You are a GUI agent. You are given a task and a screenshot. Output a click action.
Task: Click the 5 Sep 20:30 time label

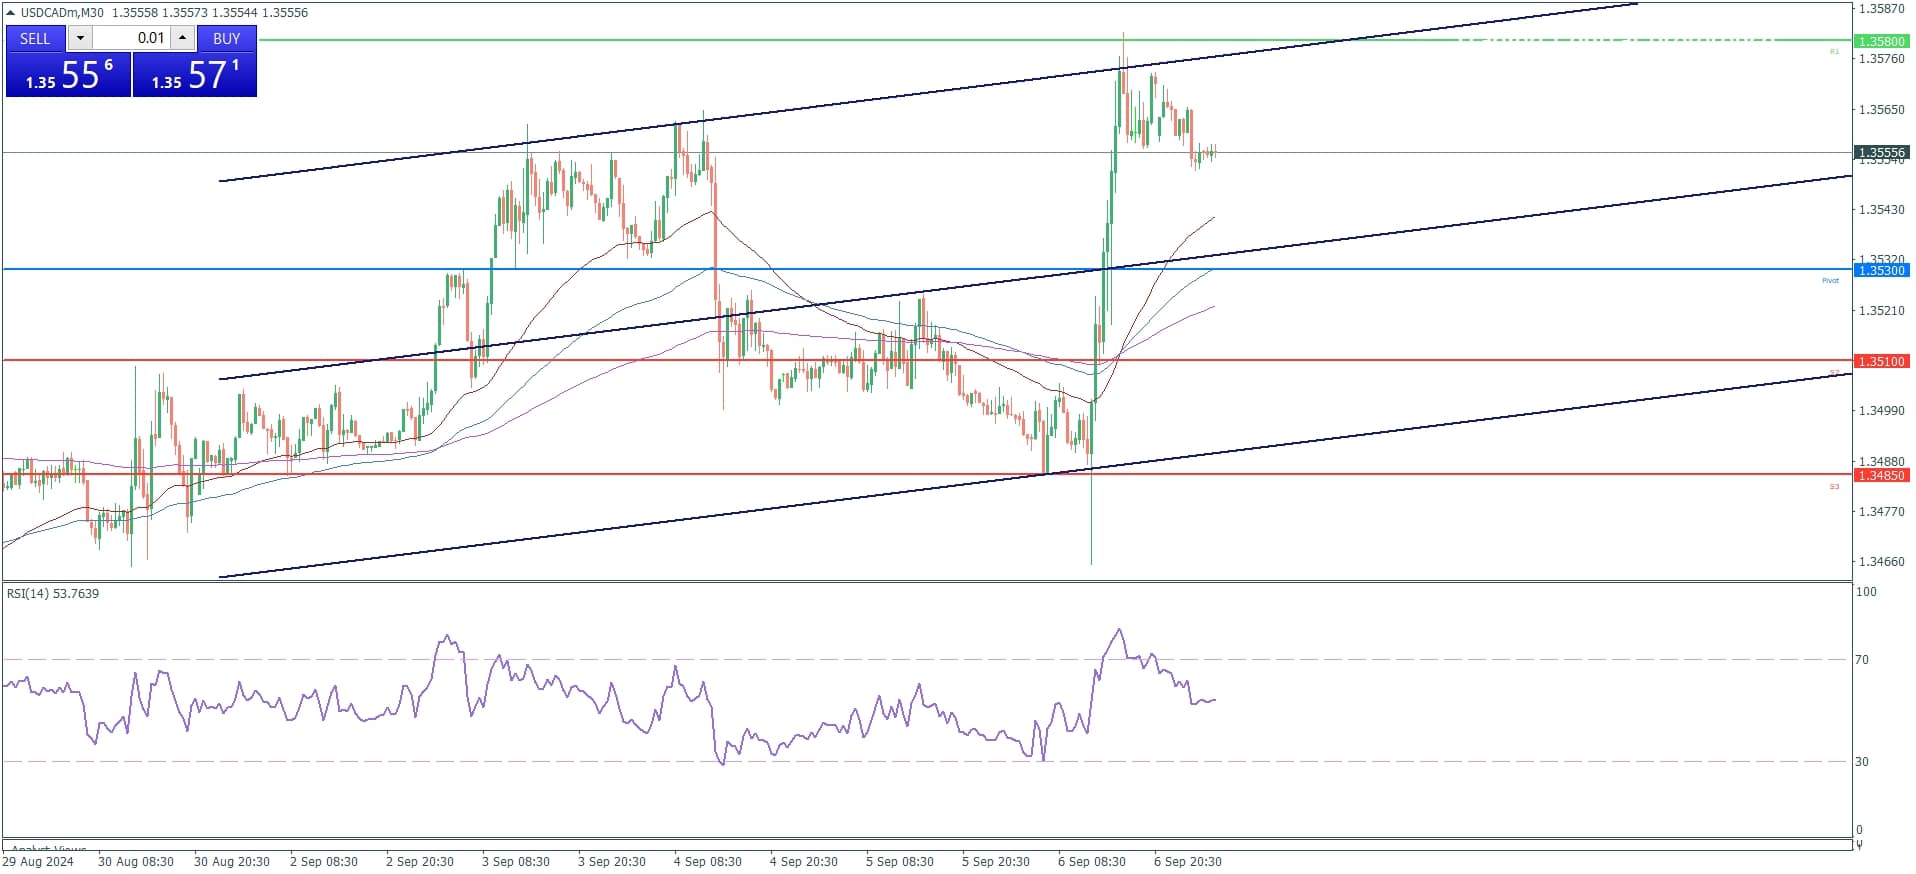[995, 862]
